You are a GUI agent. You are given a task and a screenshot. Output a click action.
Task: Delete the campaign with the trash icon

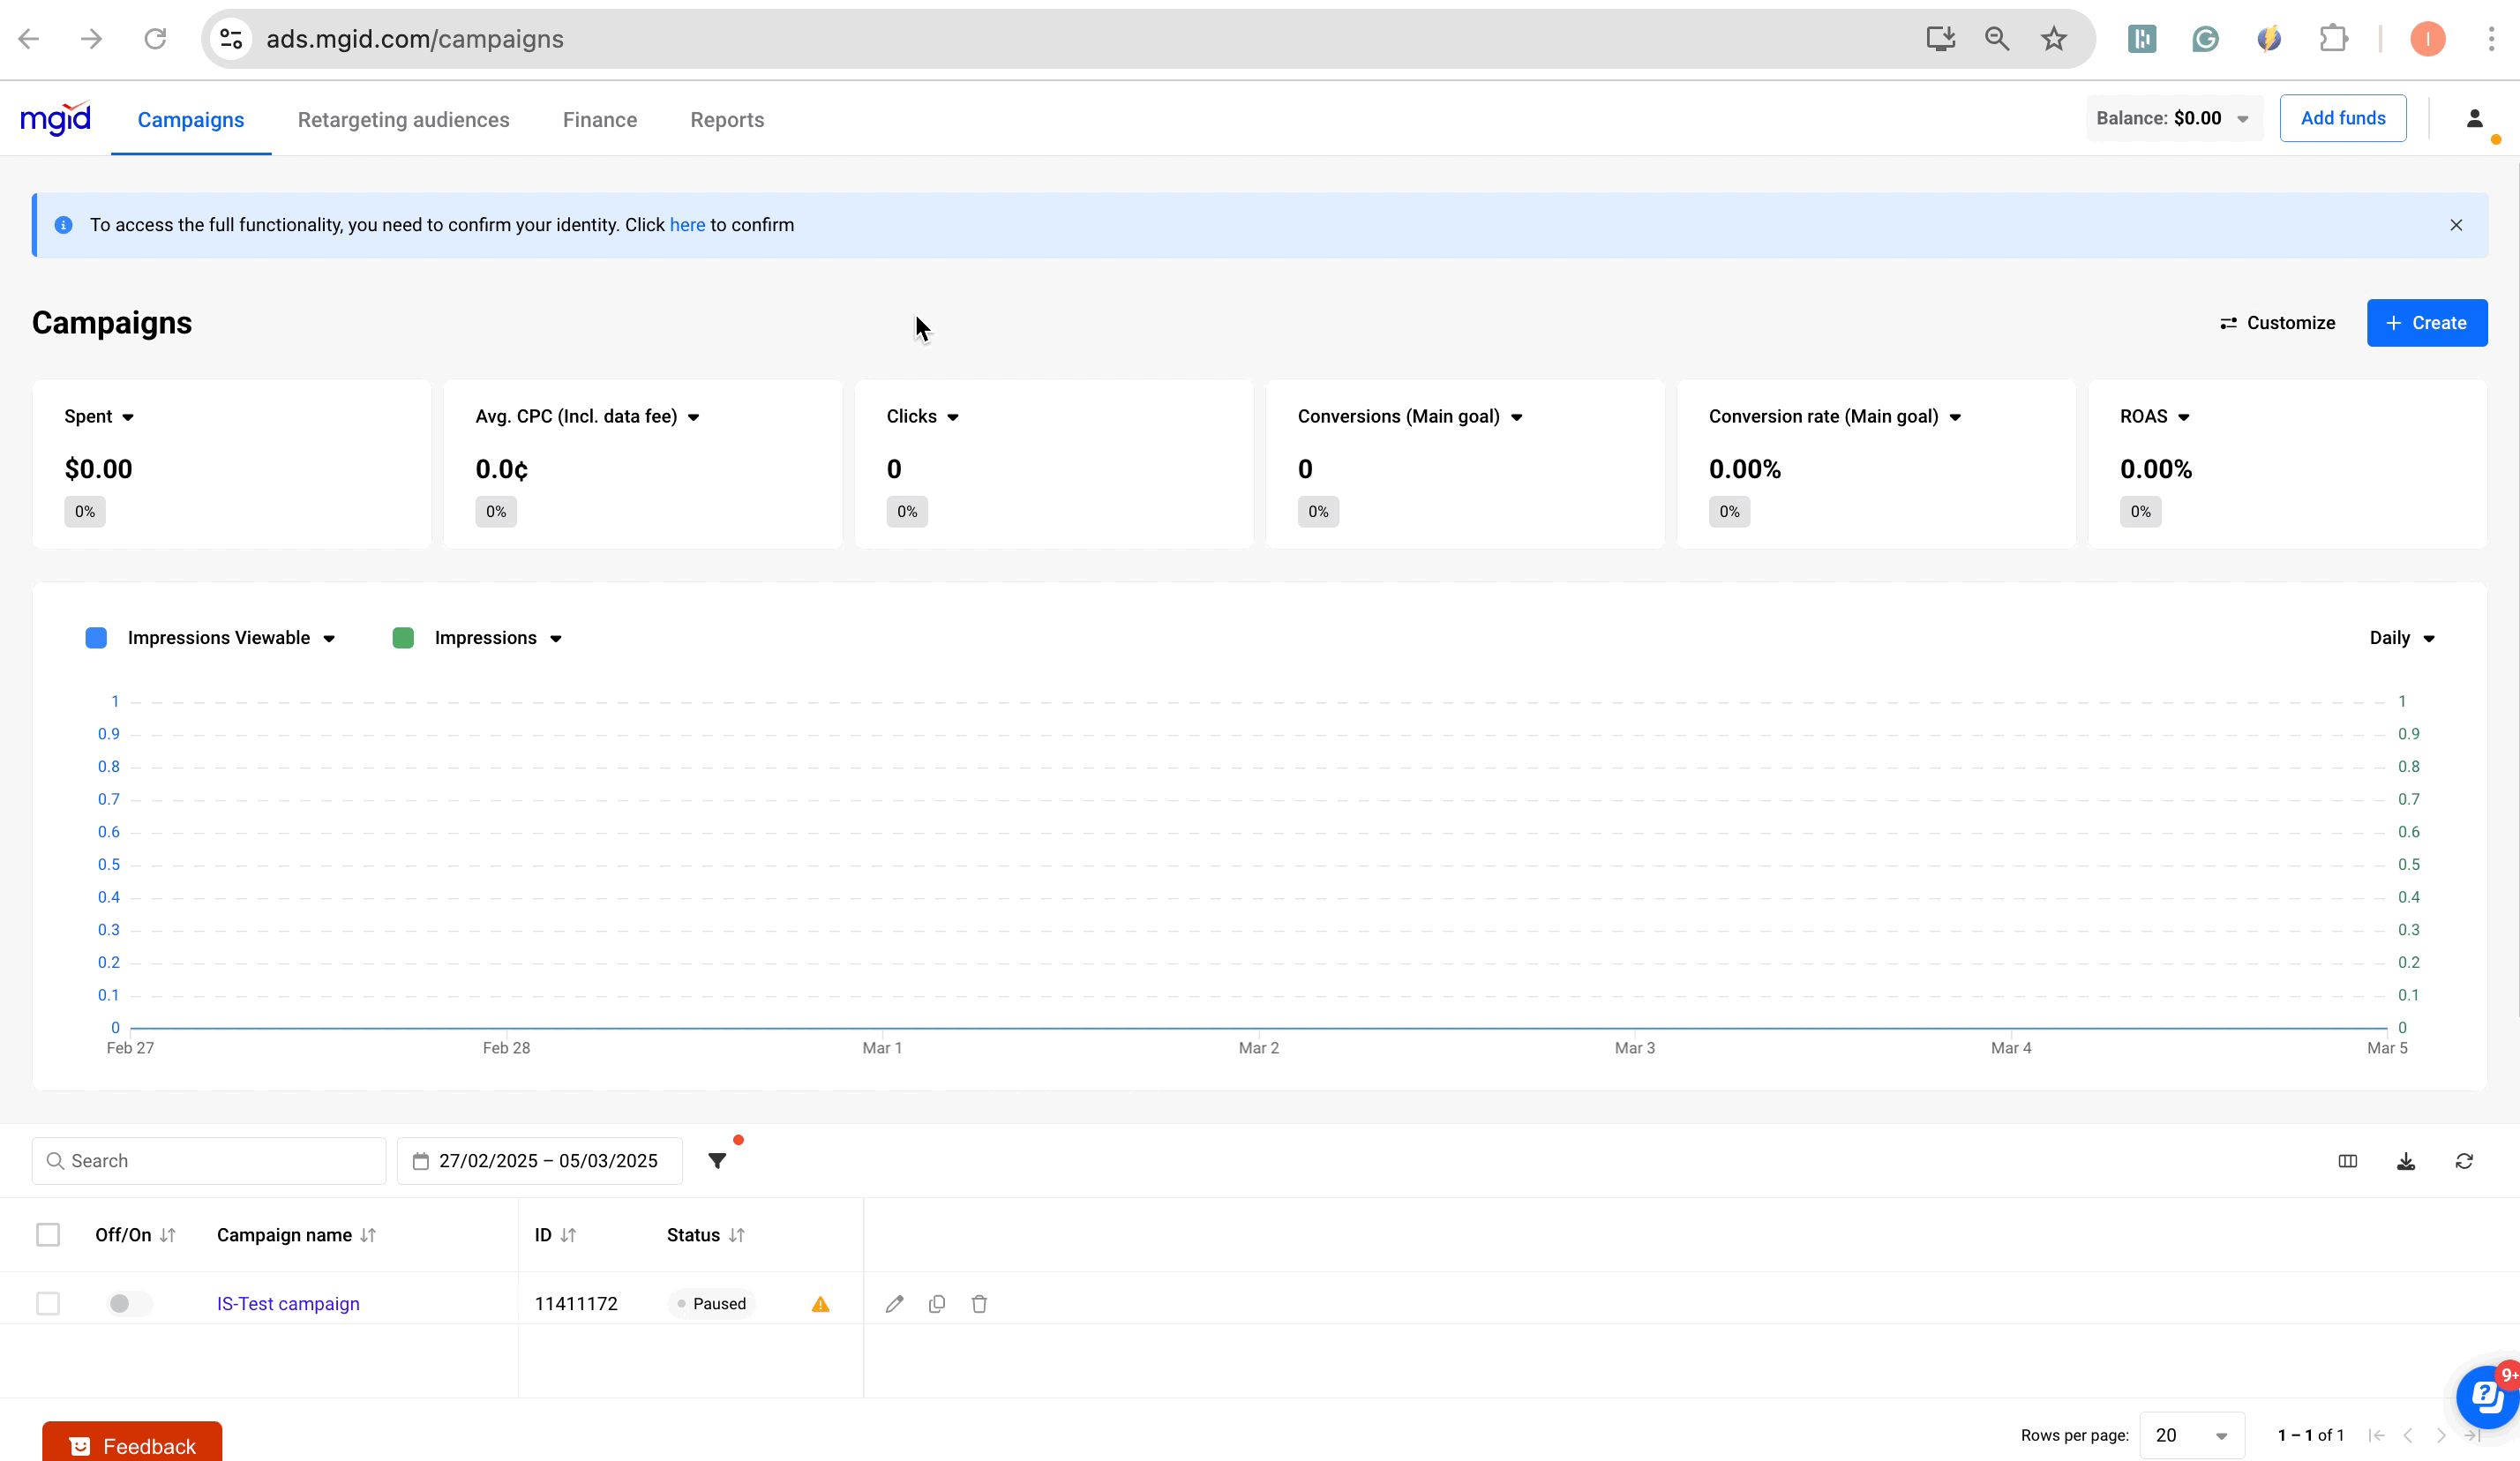click(979, 1303)
